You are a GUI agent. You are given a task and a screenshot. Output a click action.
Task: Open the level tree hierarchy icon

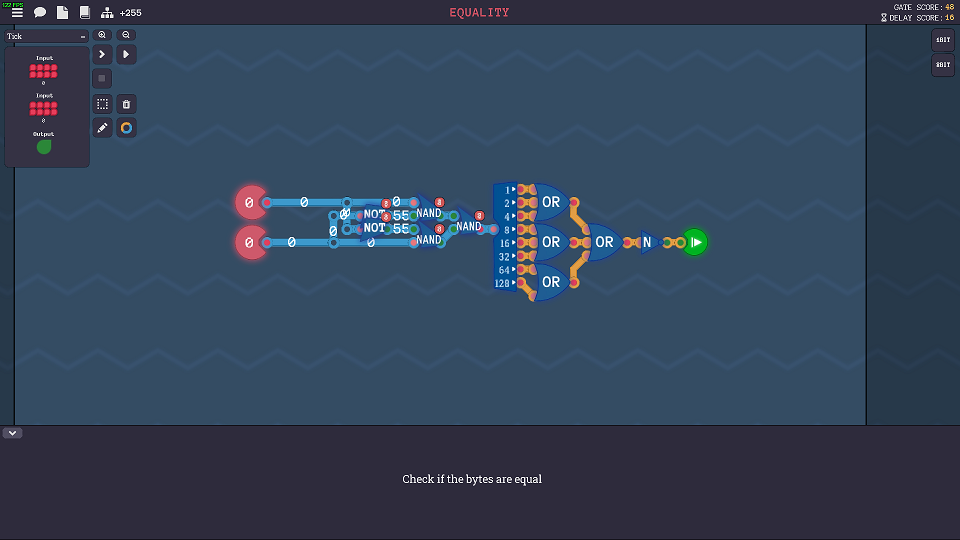[x=107, y=13]
